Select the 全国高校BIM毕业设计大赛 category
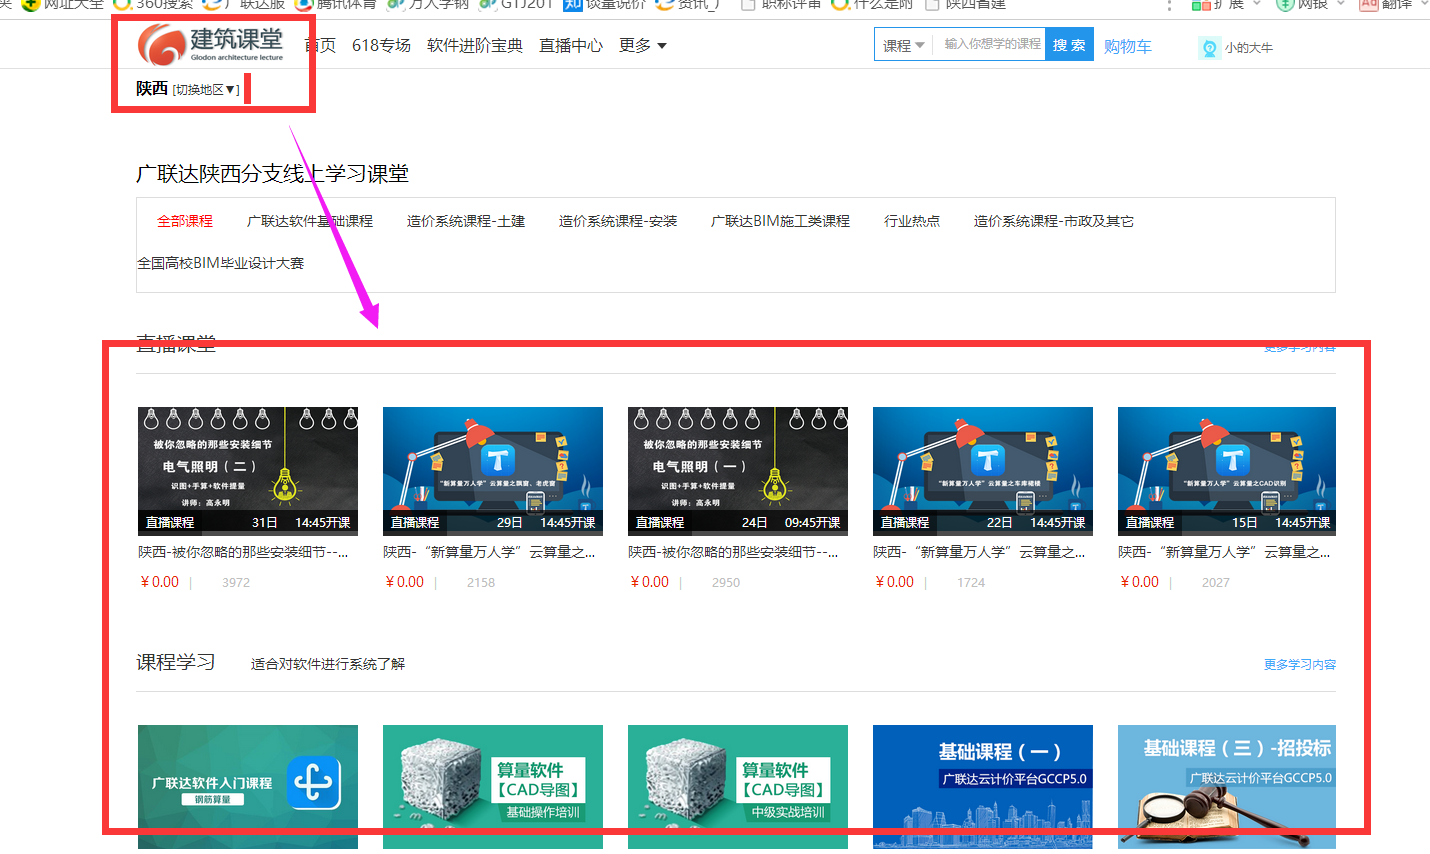The height and width of the screenshot is (854, 1430). point(221,263)
